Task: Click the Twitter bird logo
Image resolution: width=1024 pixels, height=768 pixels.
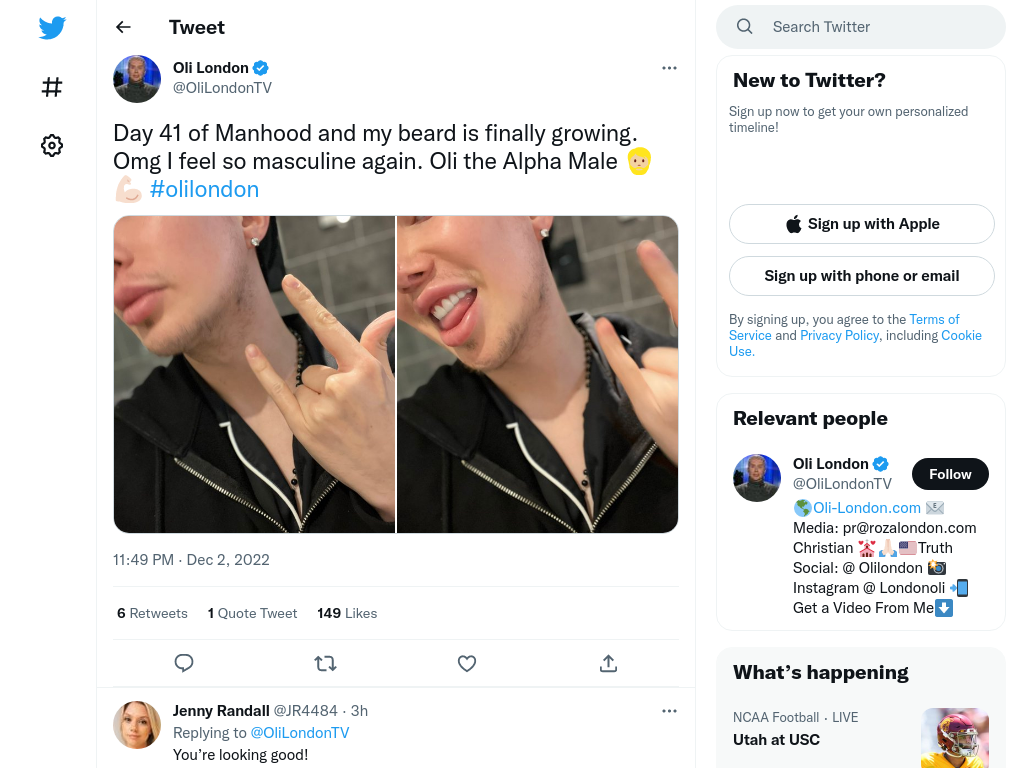Action: (52, 27)
